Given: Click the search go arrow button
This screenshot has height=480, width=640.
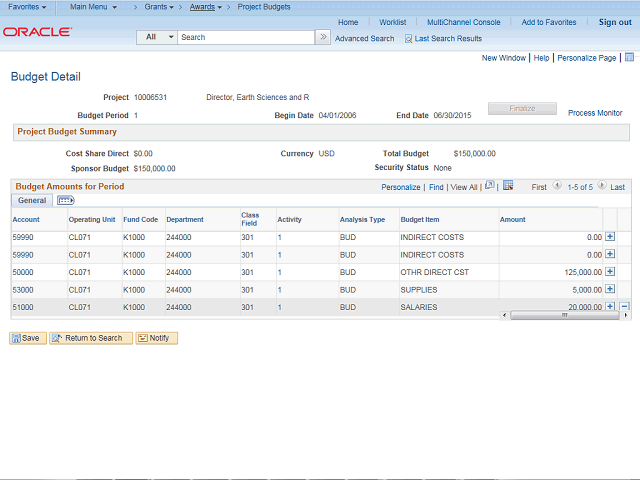Looking at the screenshot, I should pos(323,37).
